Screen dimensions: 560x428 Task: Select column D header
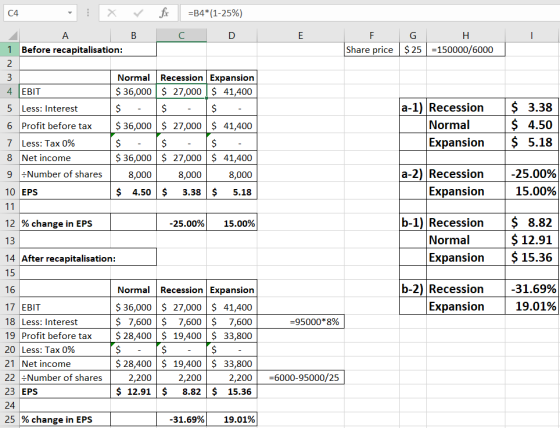tap(232, 36)
